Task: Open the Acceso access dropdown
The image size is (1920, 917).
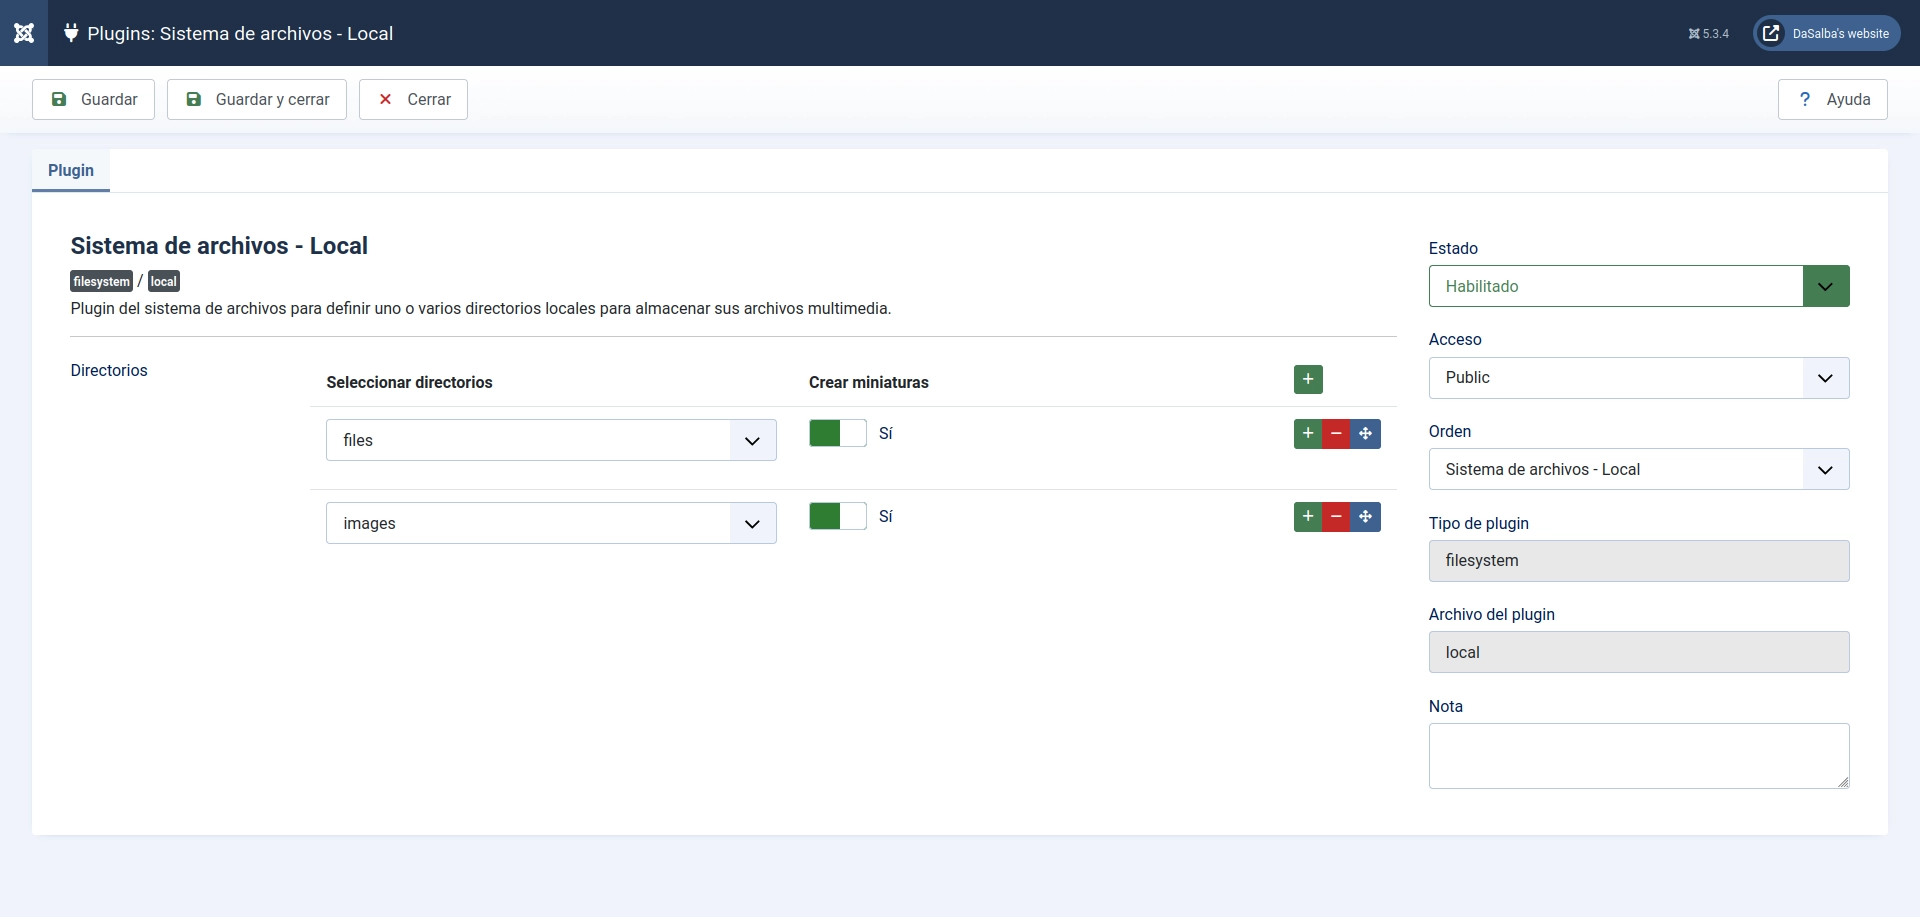Action: (x=1638, y=378)
